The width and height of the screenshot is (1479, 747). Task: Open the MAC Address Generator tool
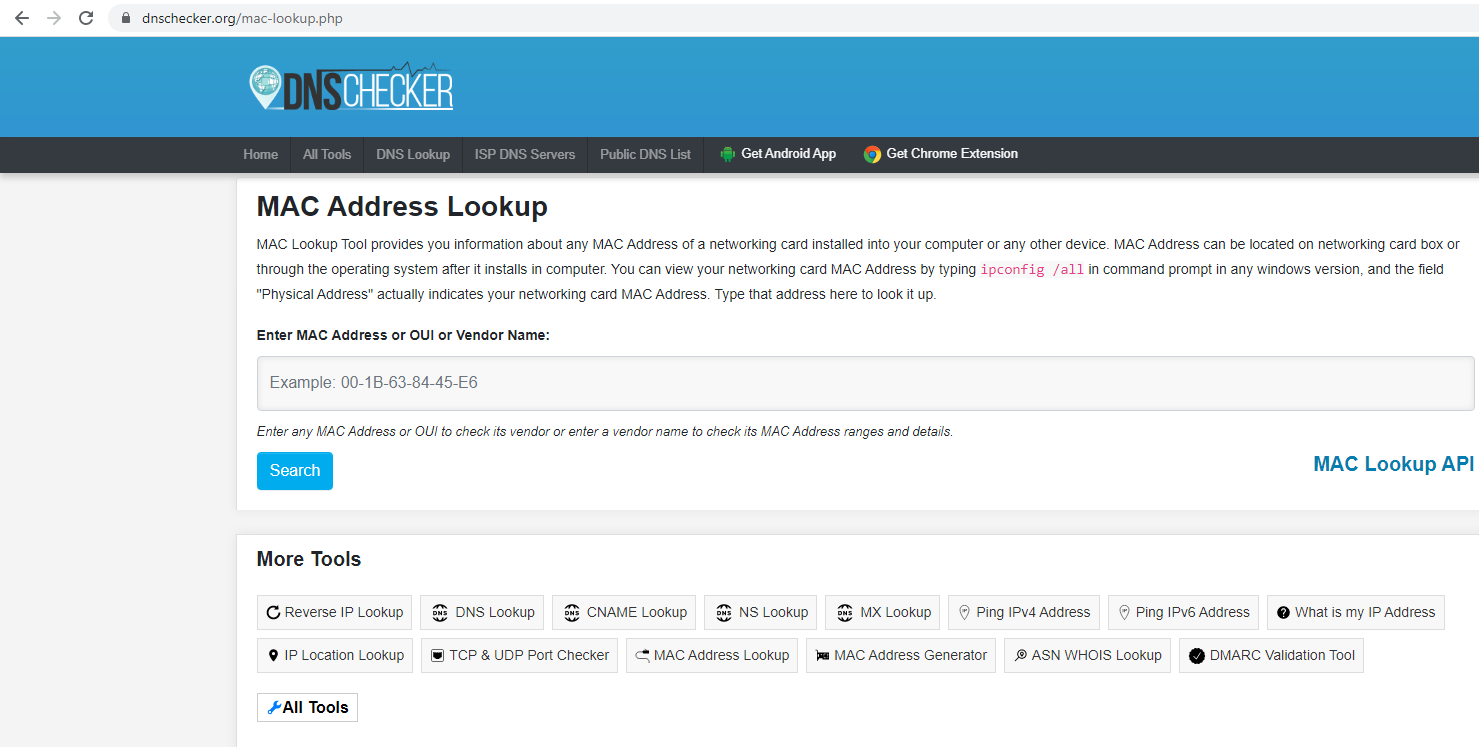coord(900,655)
